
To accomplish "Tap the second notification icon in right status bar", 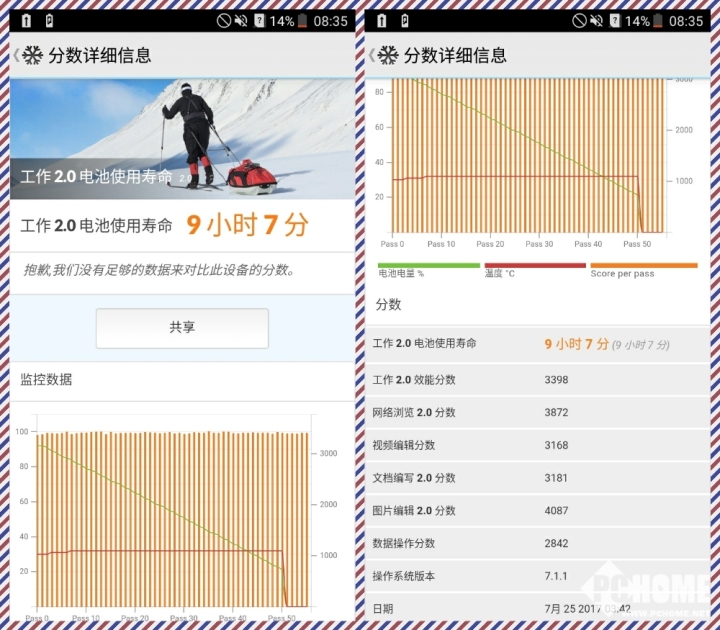I will [x=405, y=21].
